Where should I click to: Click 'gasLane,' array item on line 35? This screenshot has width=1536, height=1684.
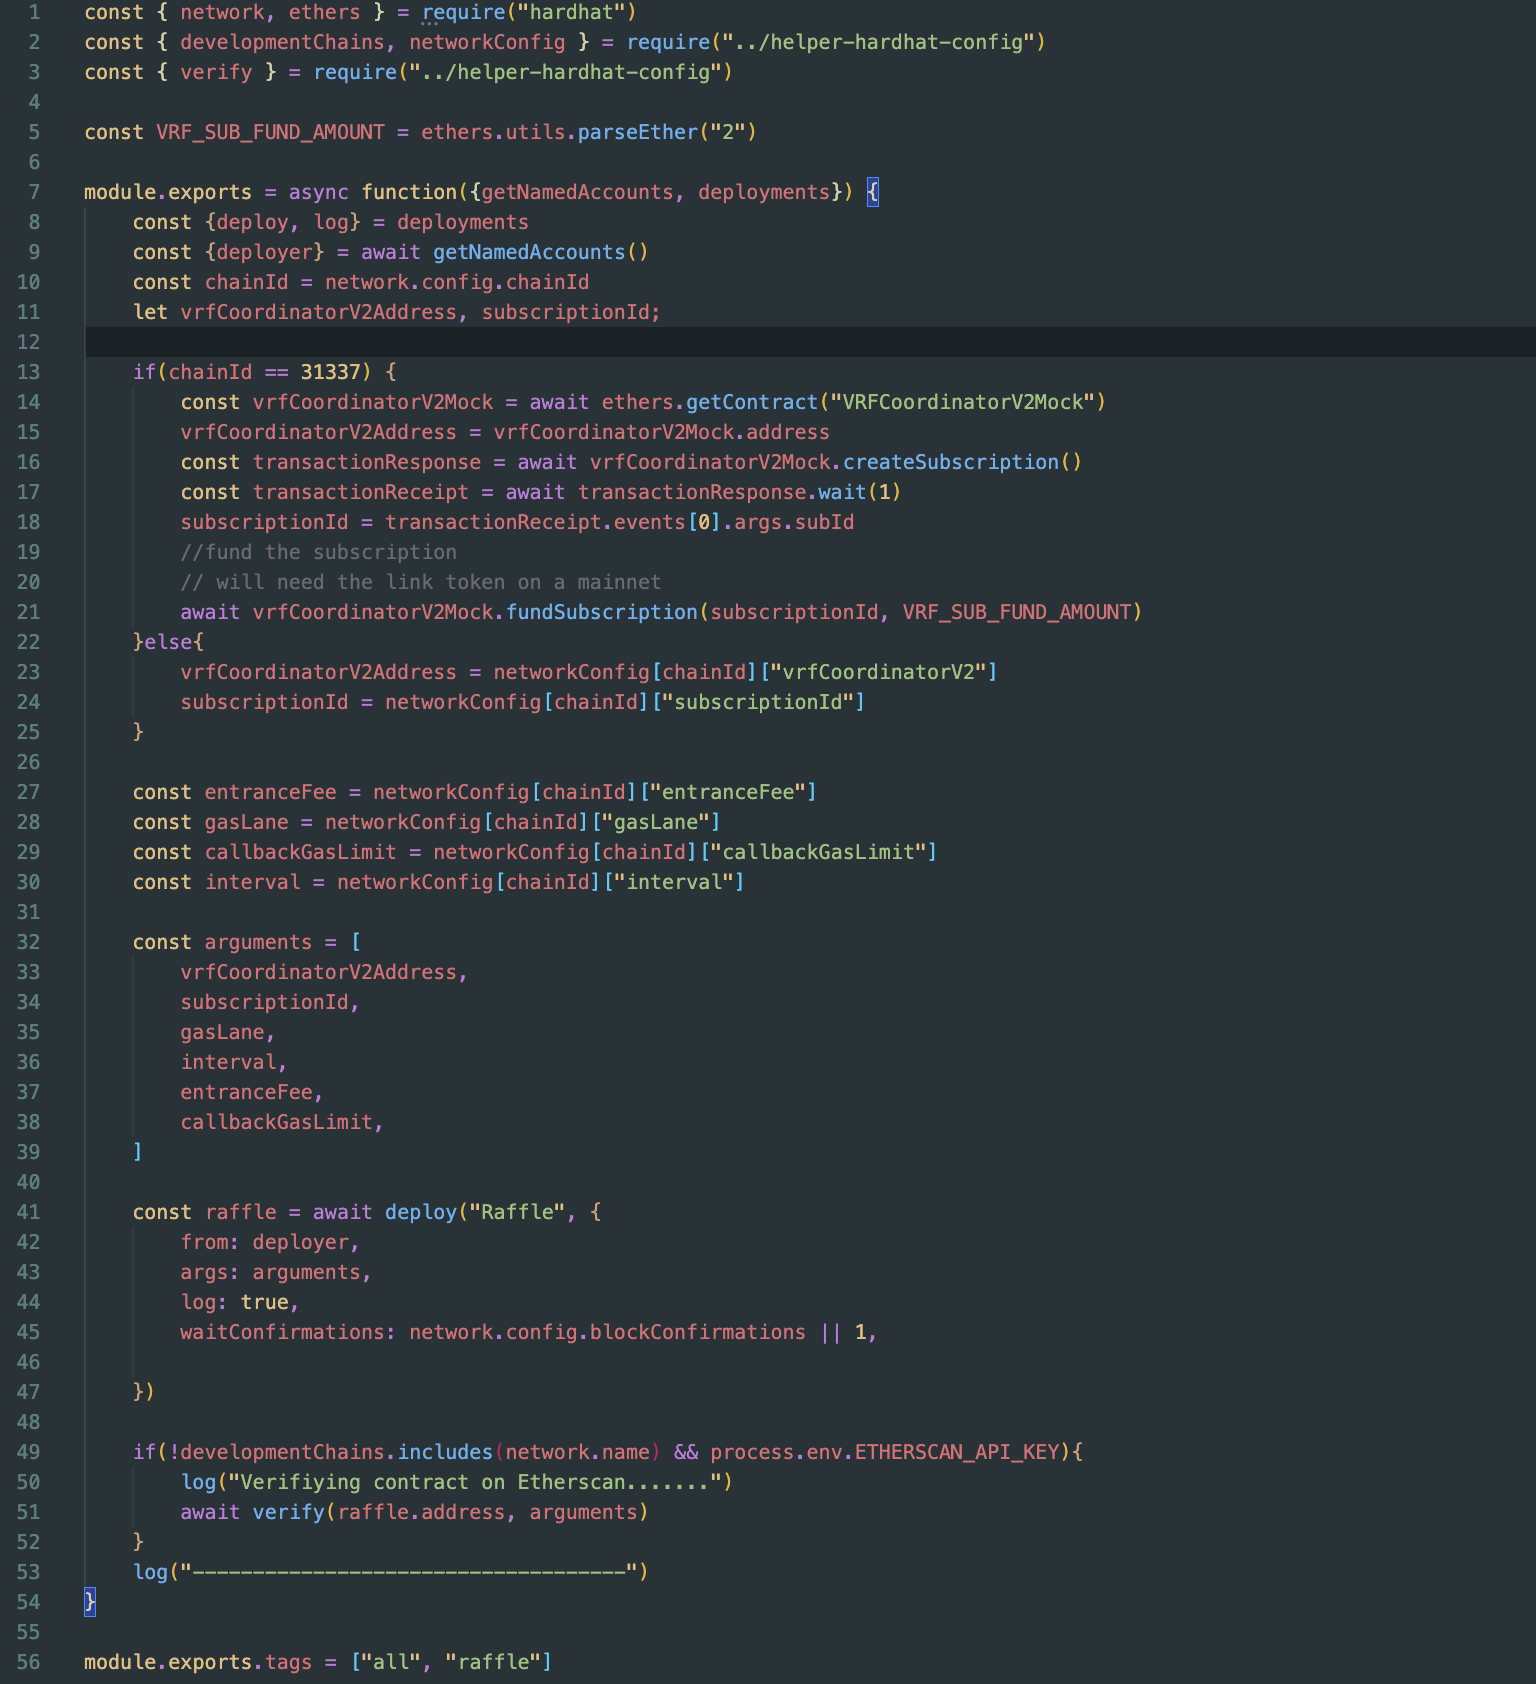(228, 1032)
